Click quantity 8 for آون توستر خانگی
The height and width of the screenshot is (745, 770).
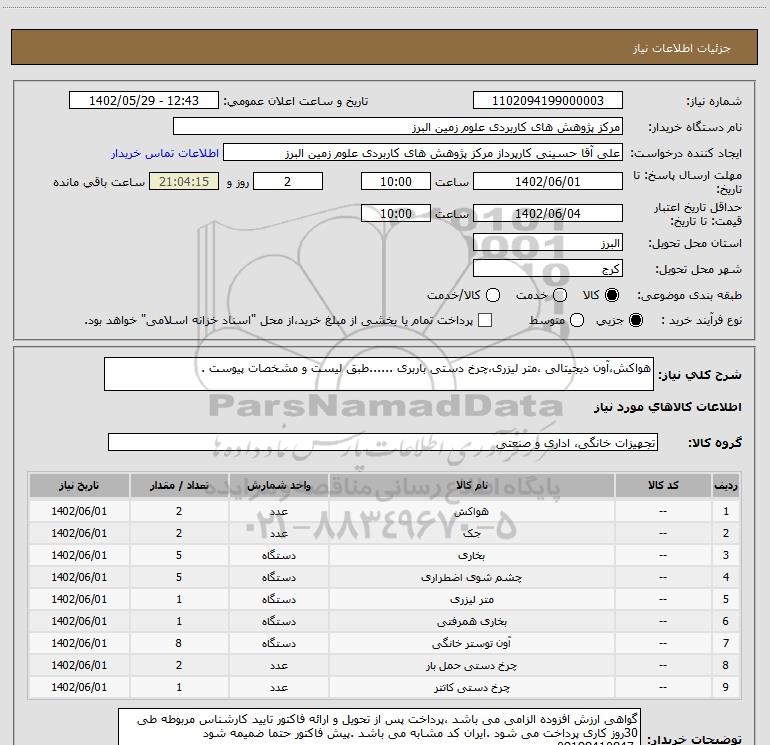tap(179, 643)
